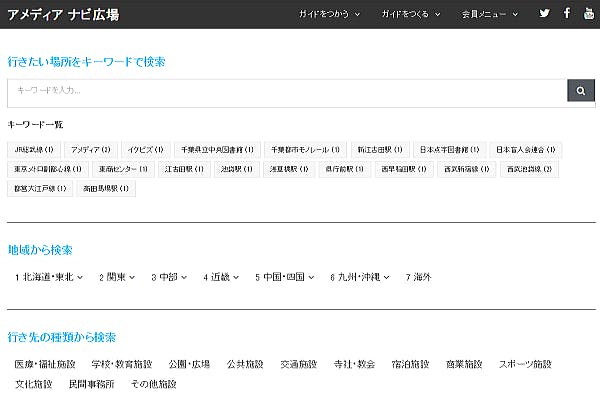Open the Facebook icon link
The width and height of the screenshot is (600, 400).
(x=567, y=14)
